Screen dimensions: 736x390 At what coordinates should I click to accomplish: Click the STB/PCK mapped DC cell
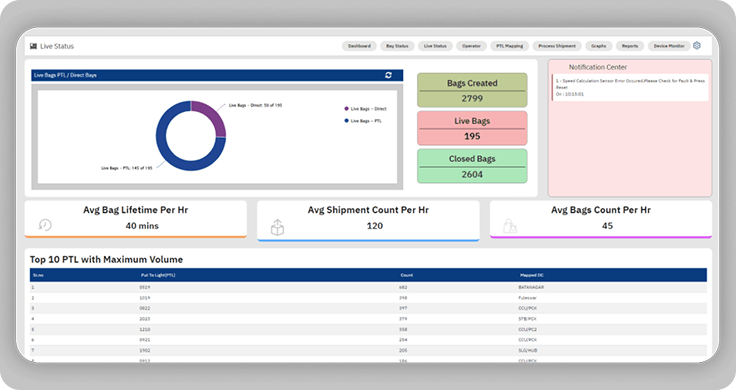[528, 319]
